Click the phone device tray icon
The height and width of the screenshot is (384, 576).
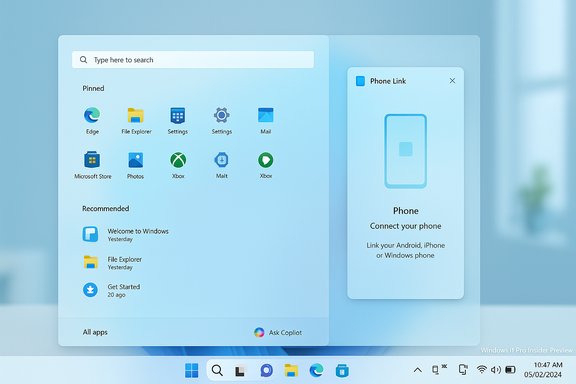(x=463, y=369)
